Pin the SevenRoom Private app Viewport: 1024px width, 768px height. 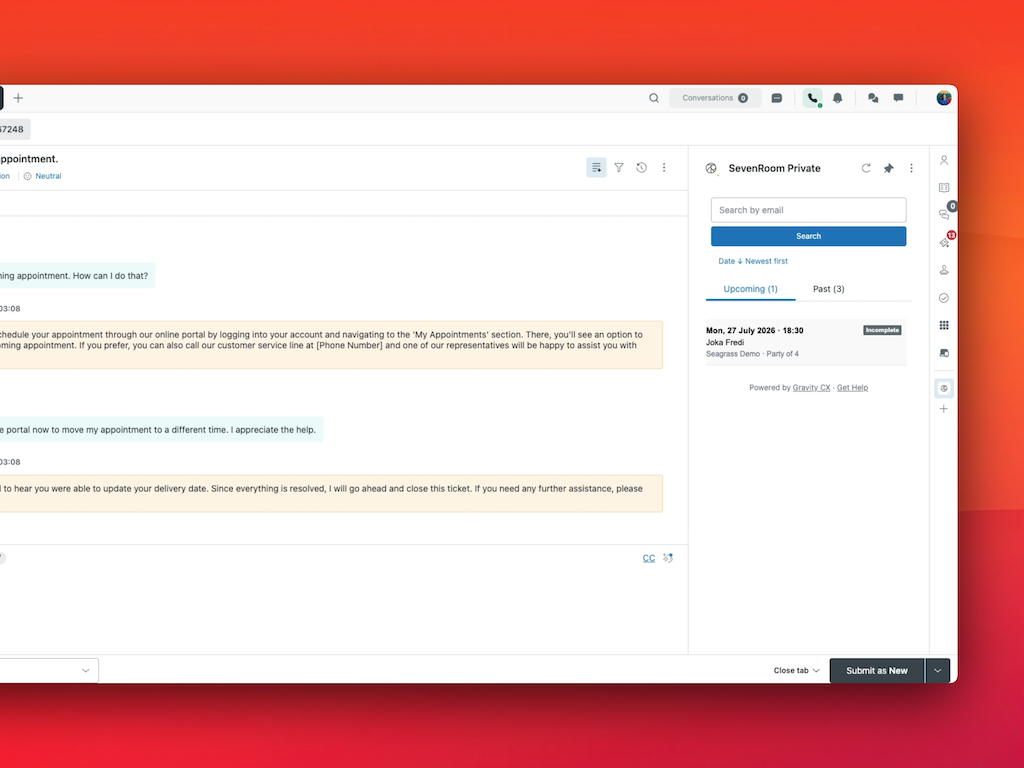point(889,168)
